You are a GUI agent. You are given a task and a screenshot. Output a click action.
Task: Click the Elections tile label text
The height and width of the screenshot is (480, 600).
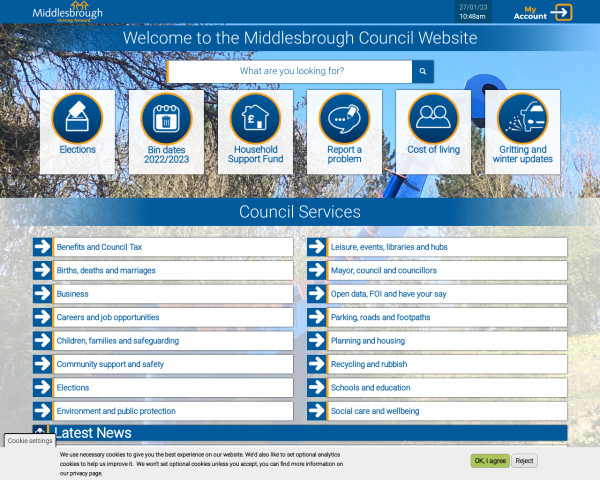pos(77,150)
